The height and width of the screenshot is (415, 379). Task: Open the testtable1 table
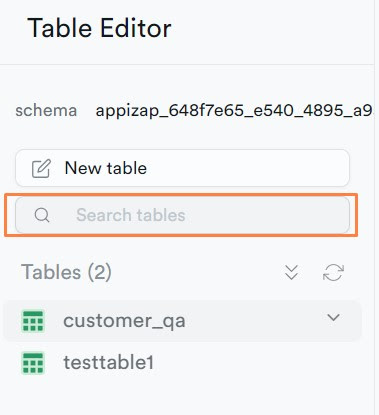click(x=109, y=362)
